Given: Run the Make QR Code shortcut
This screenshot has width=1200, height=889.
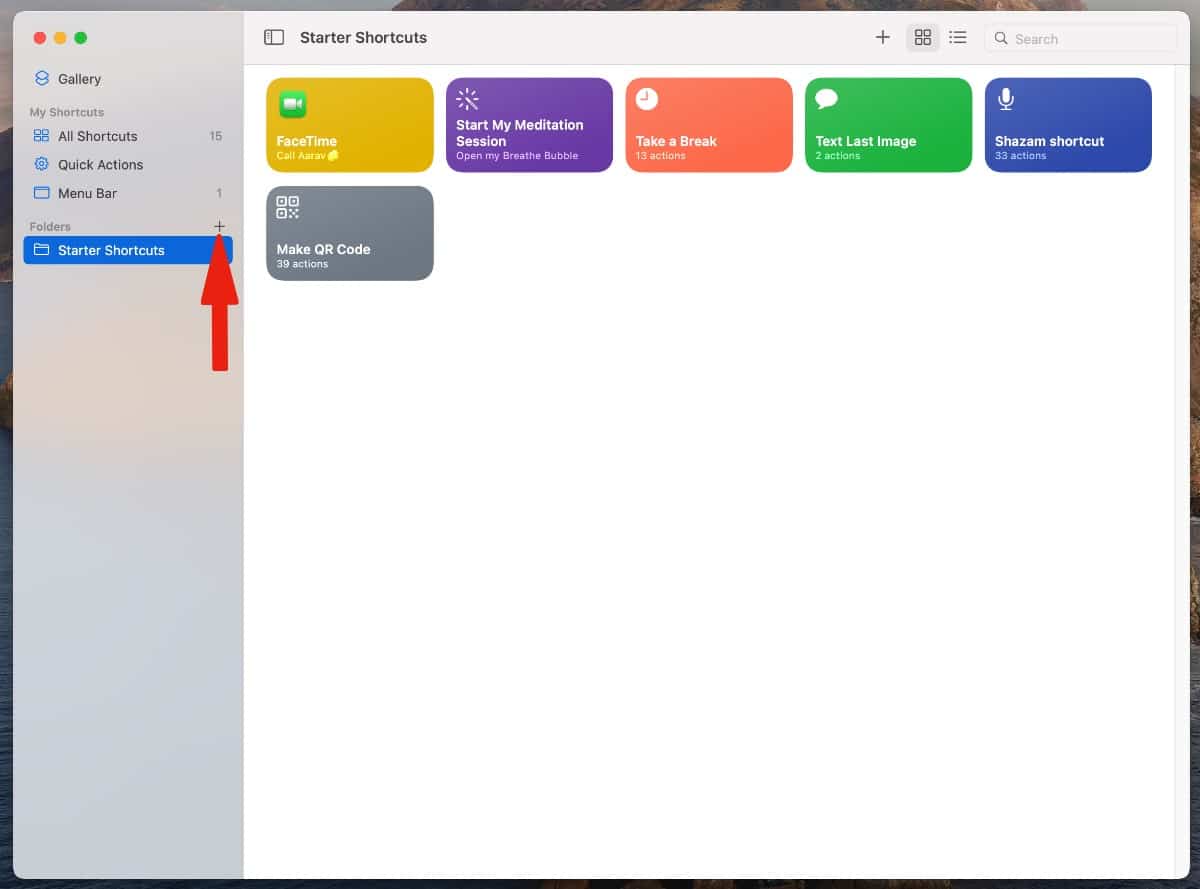Looking at the screenshot, I should 350,245.
